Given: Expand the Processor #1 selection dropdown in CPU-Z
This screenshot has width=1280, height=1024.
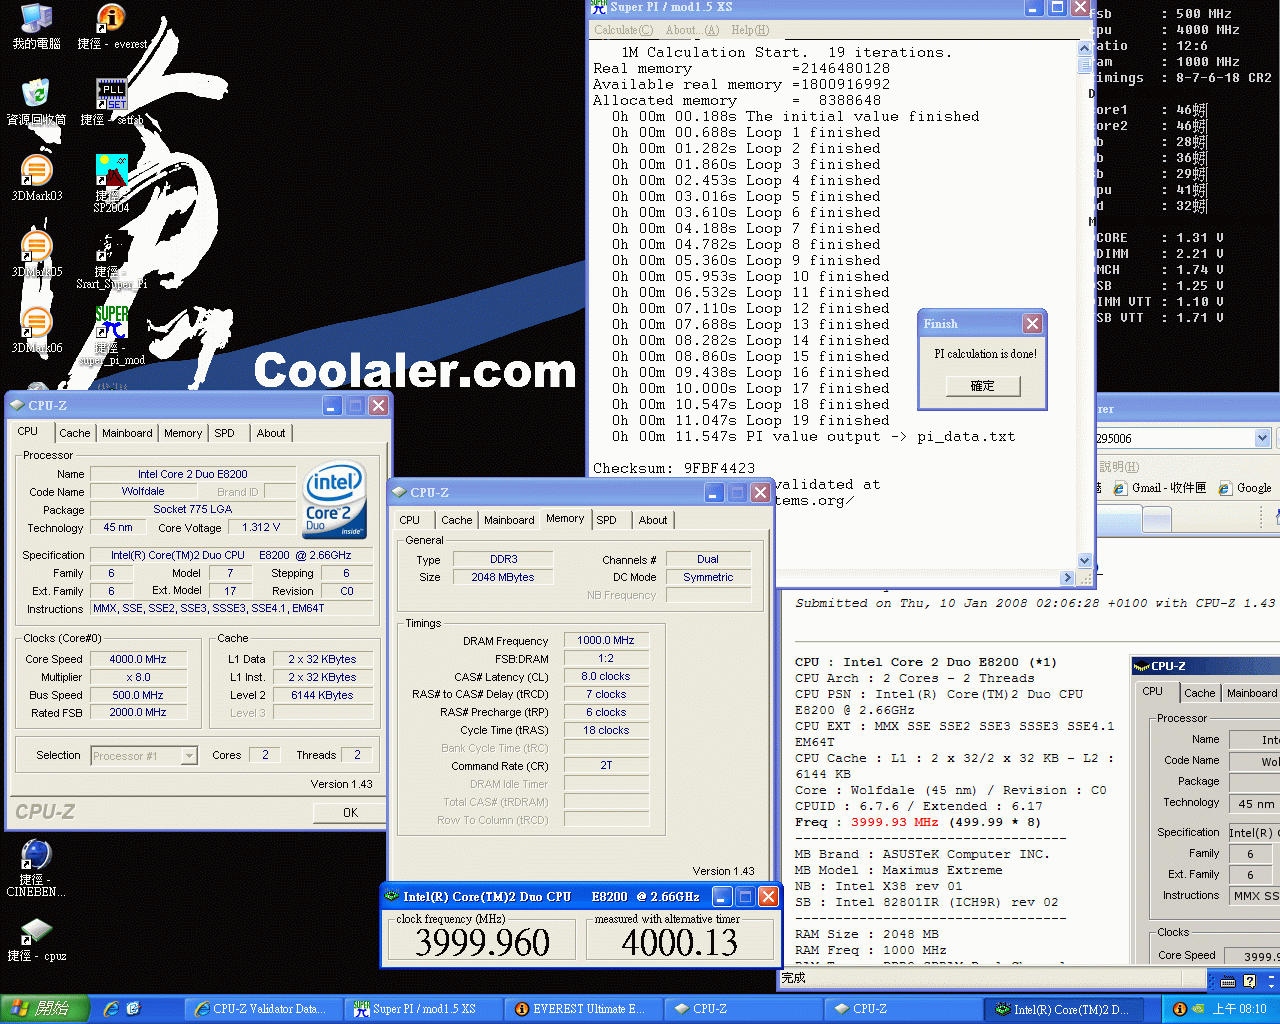Looking at the screenshot, I should (189, 756).
